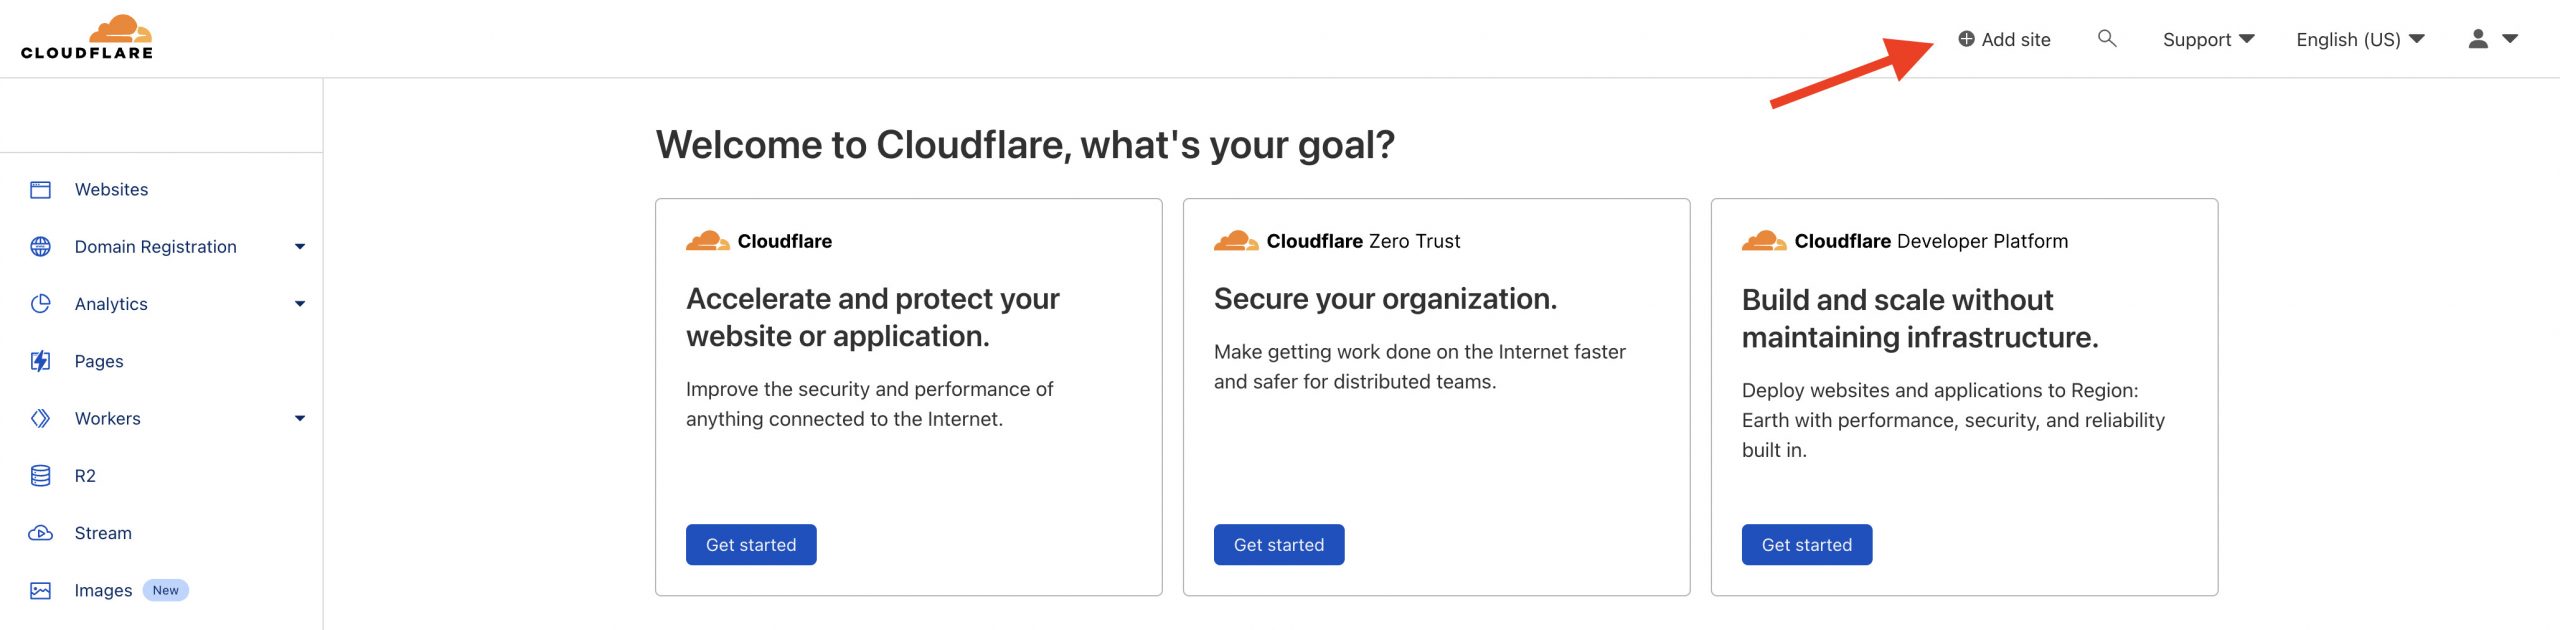Click the Domain Registration globe icon
The height and width of the screenshot is (630, 2560).
point(42,246)
